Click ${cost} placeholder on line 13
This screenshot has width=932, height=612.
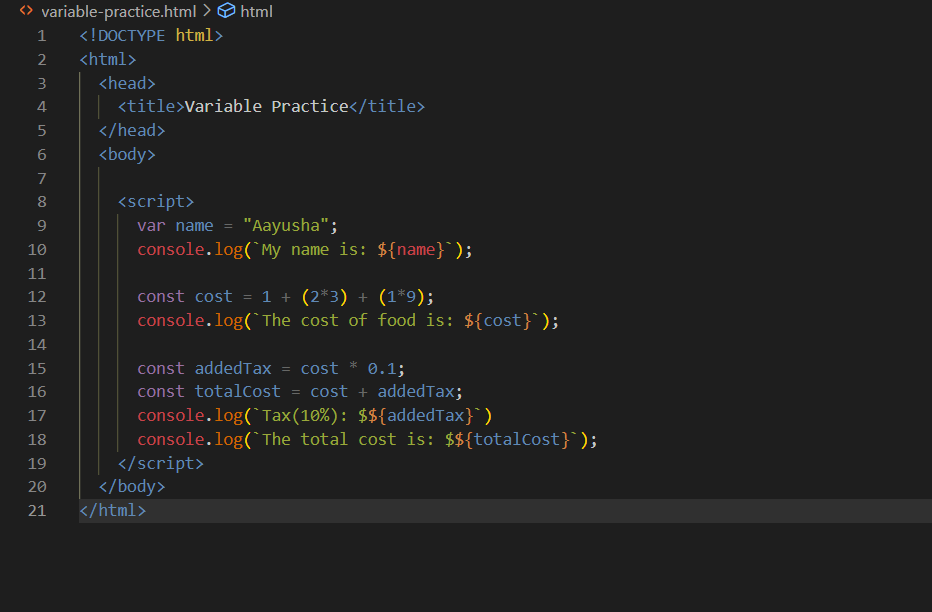pos(498,321)
